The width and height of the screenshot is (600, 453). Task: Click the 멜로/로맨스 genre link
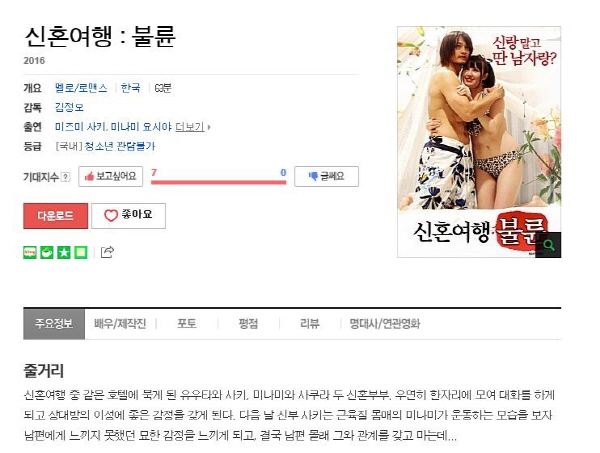tap(81, 88)
